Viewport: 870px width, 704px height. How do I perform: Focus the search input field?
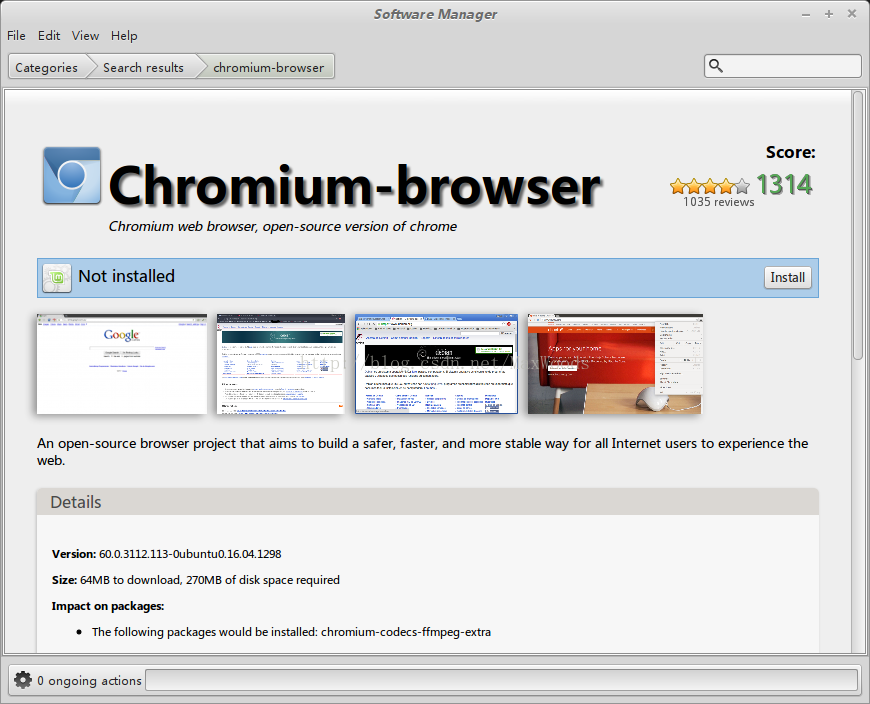click(x=782, y=66)
